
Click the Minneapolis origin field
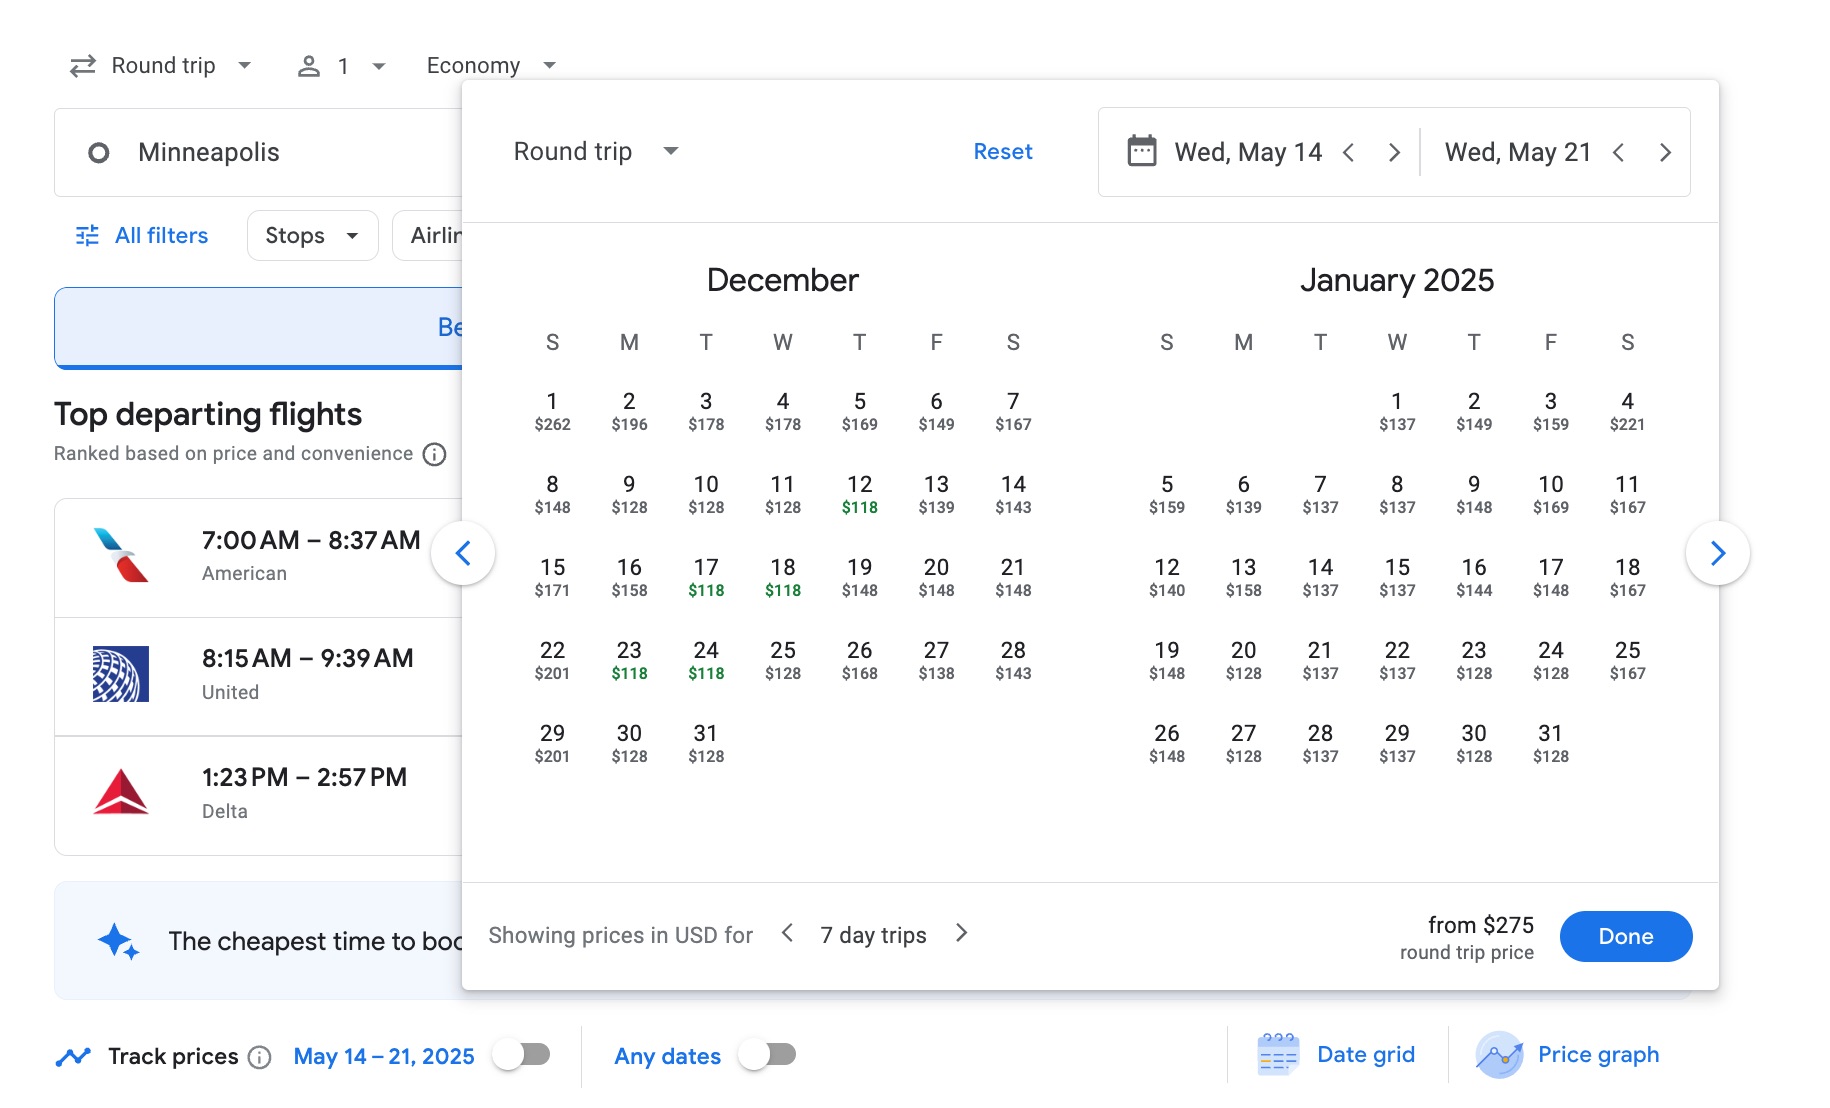pyautogui.click(x=207, y=152)
